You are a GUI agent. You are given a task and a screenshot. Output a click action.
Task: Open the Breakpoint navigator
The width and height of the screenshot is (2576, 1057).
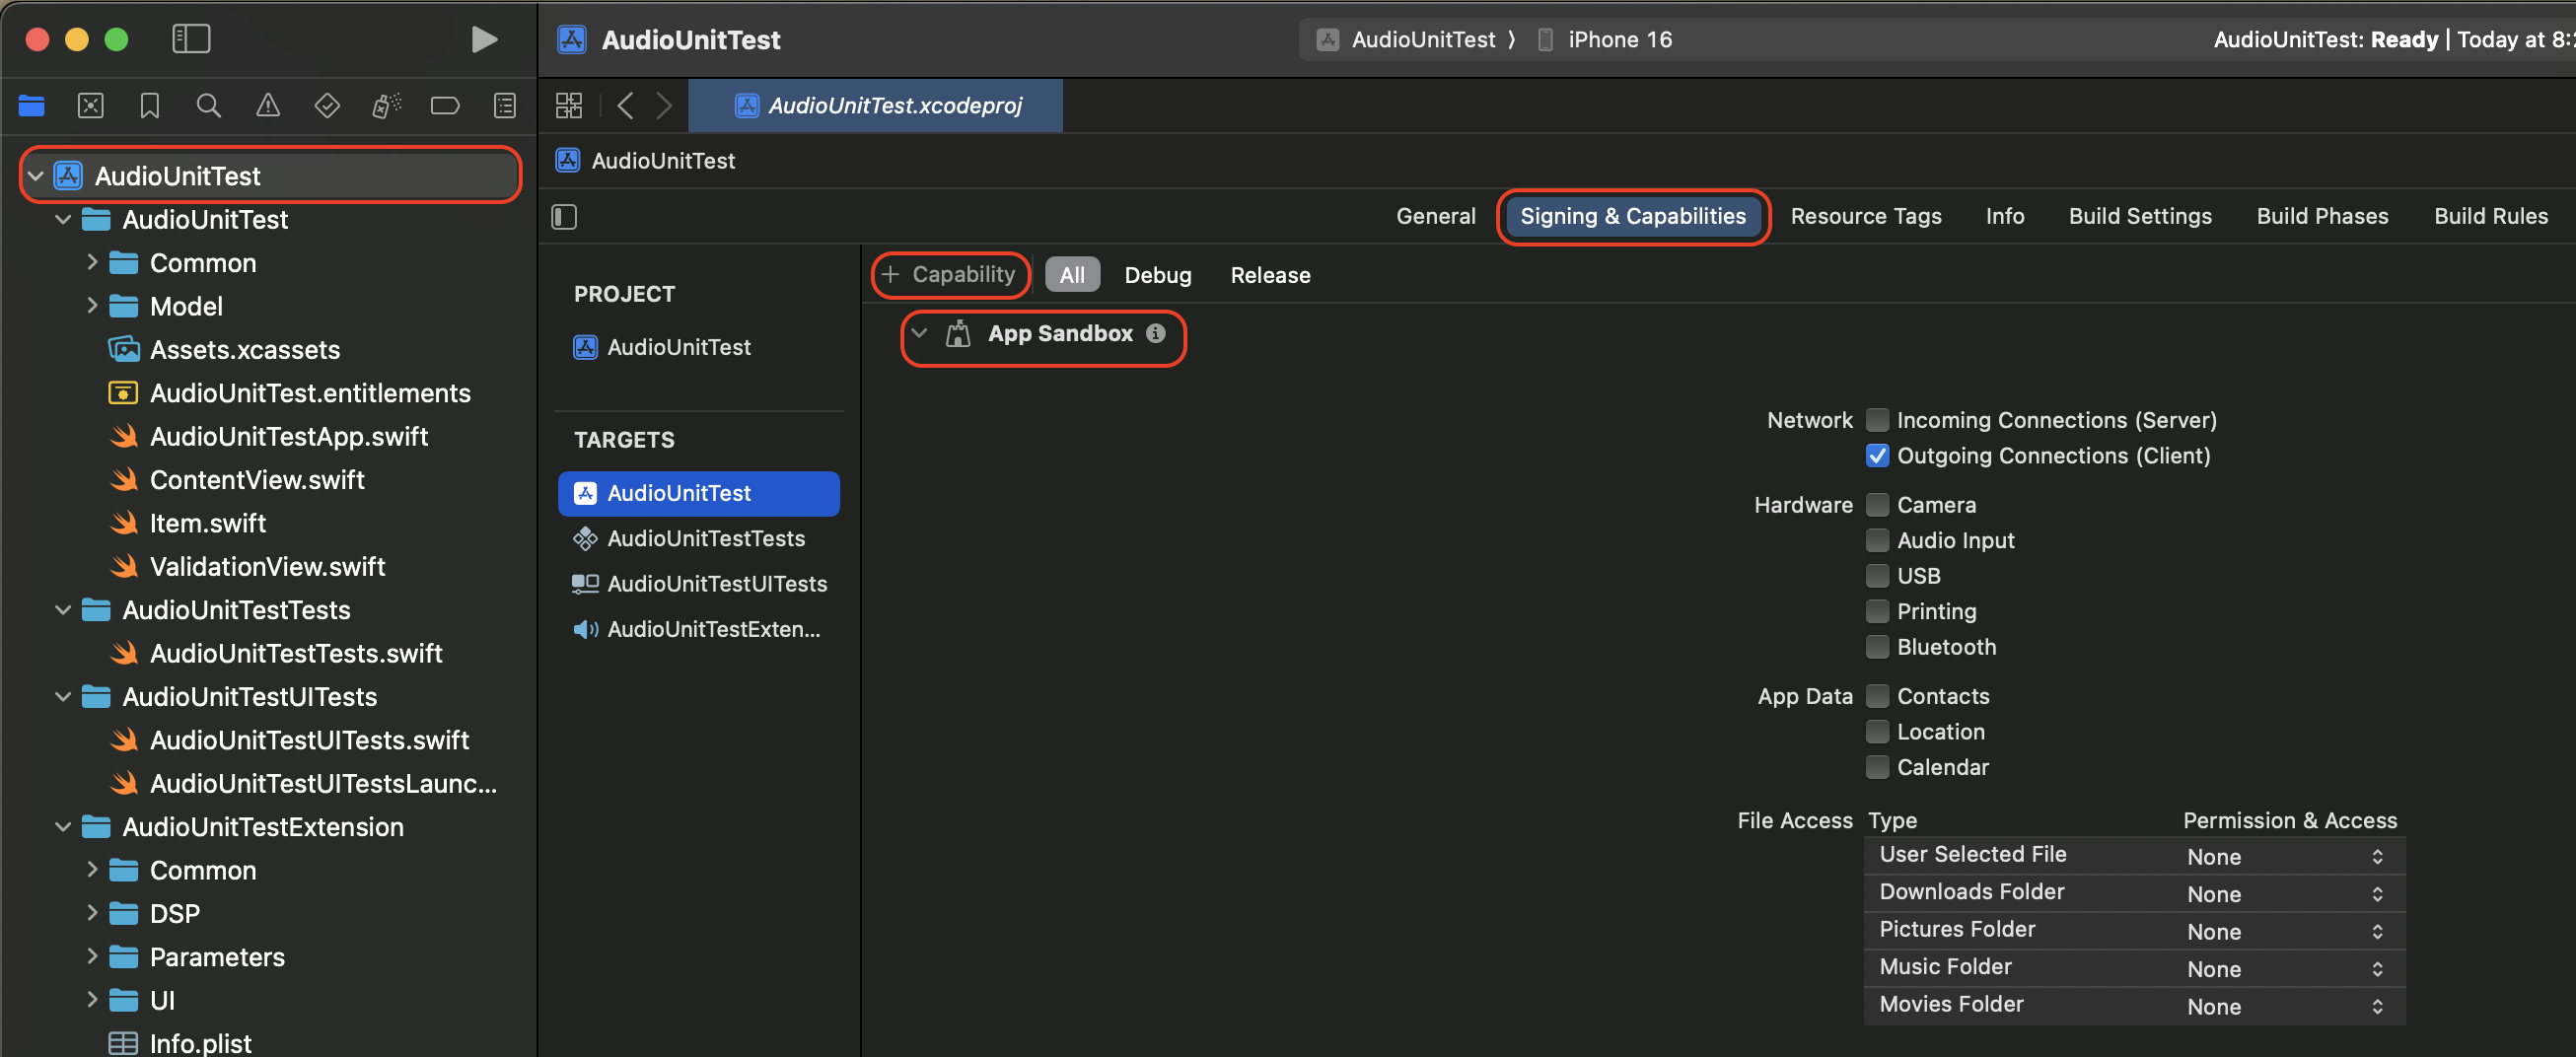[x=445, y=105]
